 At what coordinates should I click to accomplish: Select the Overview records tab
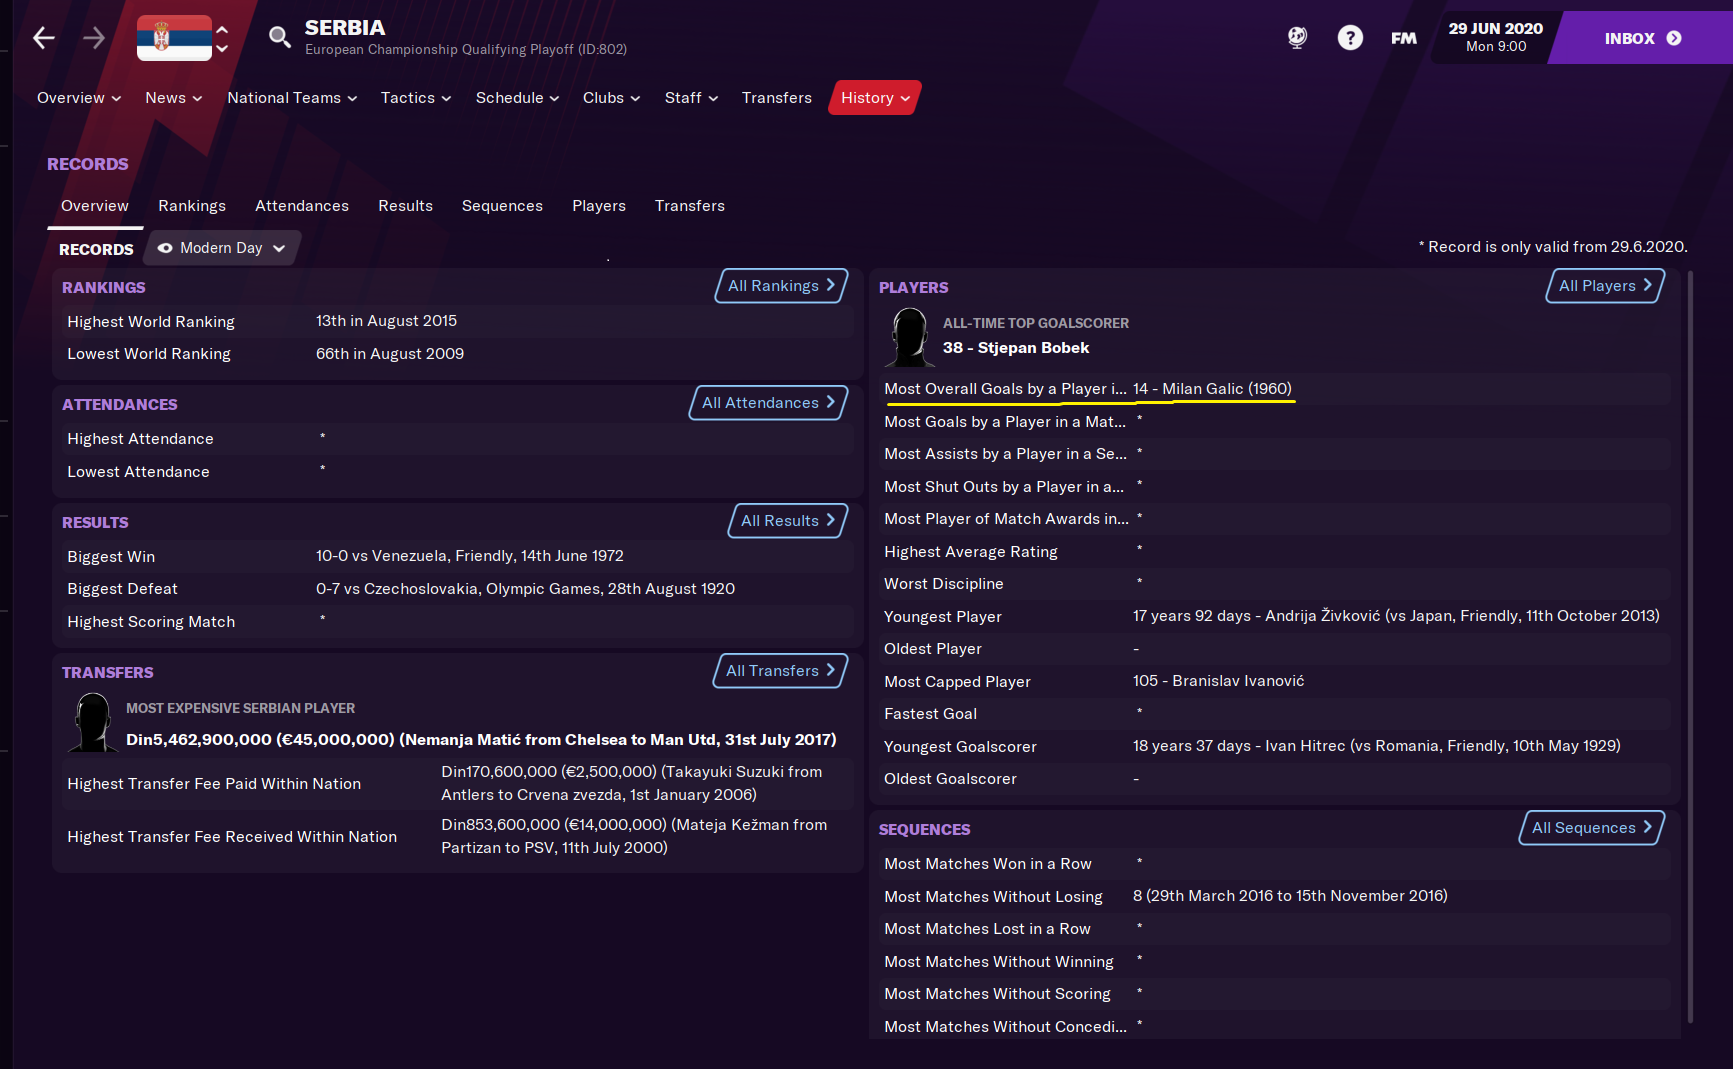tap(95, 206)
